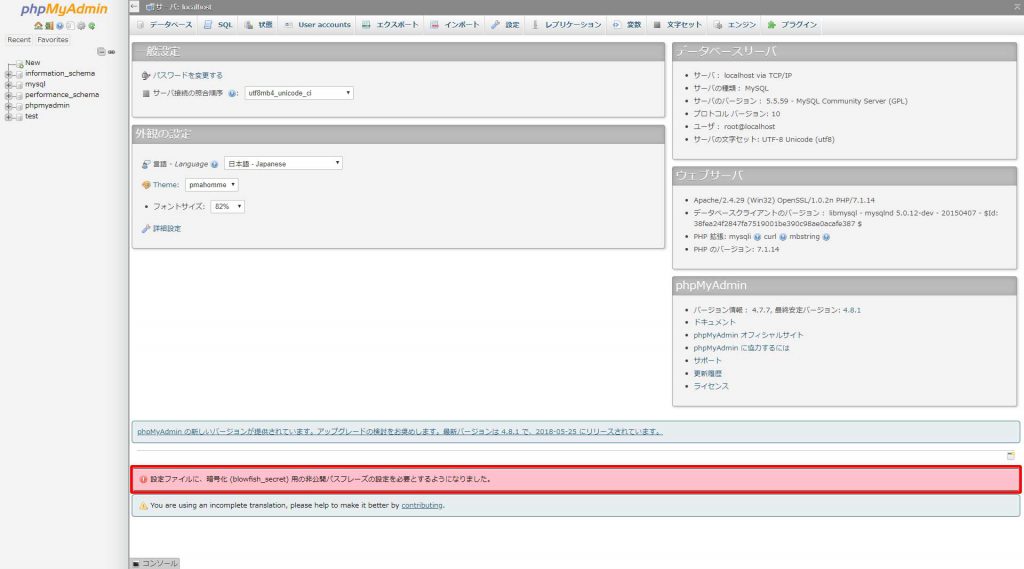1024x569 pixels.
Task: Collapse all tree nodes with minus icon
Action: (101, 52)
